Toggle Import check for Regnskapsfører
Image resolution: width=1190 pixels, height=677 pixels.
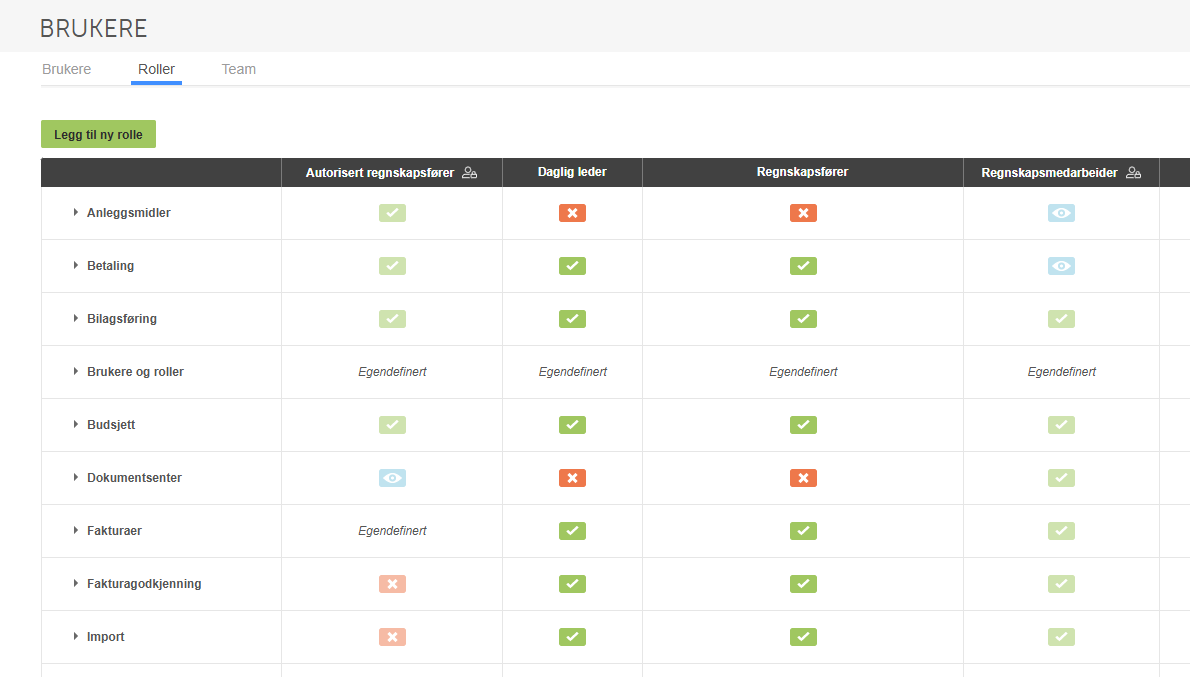[803, 637]
